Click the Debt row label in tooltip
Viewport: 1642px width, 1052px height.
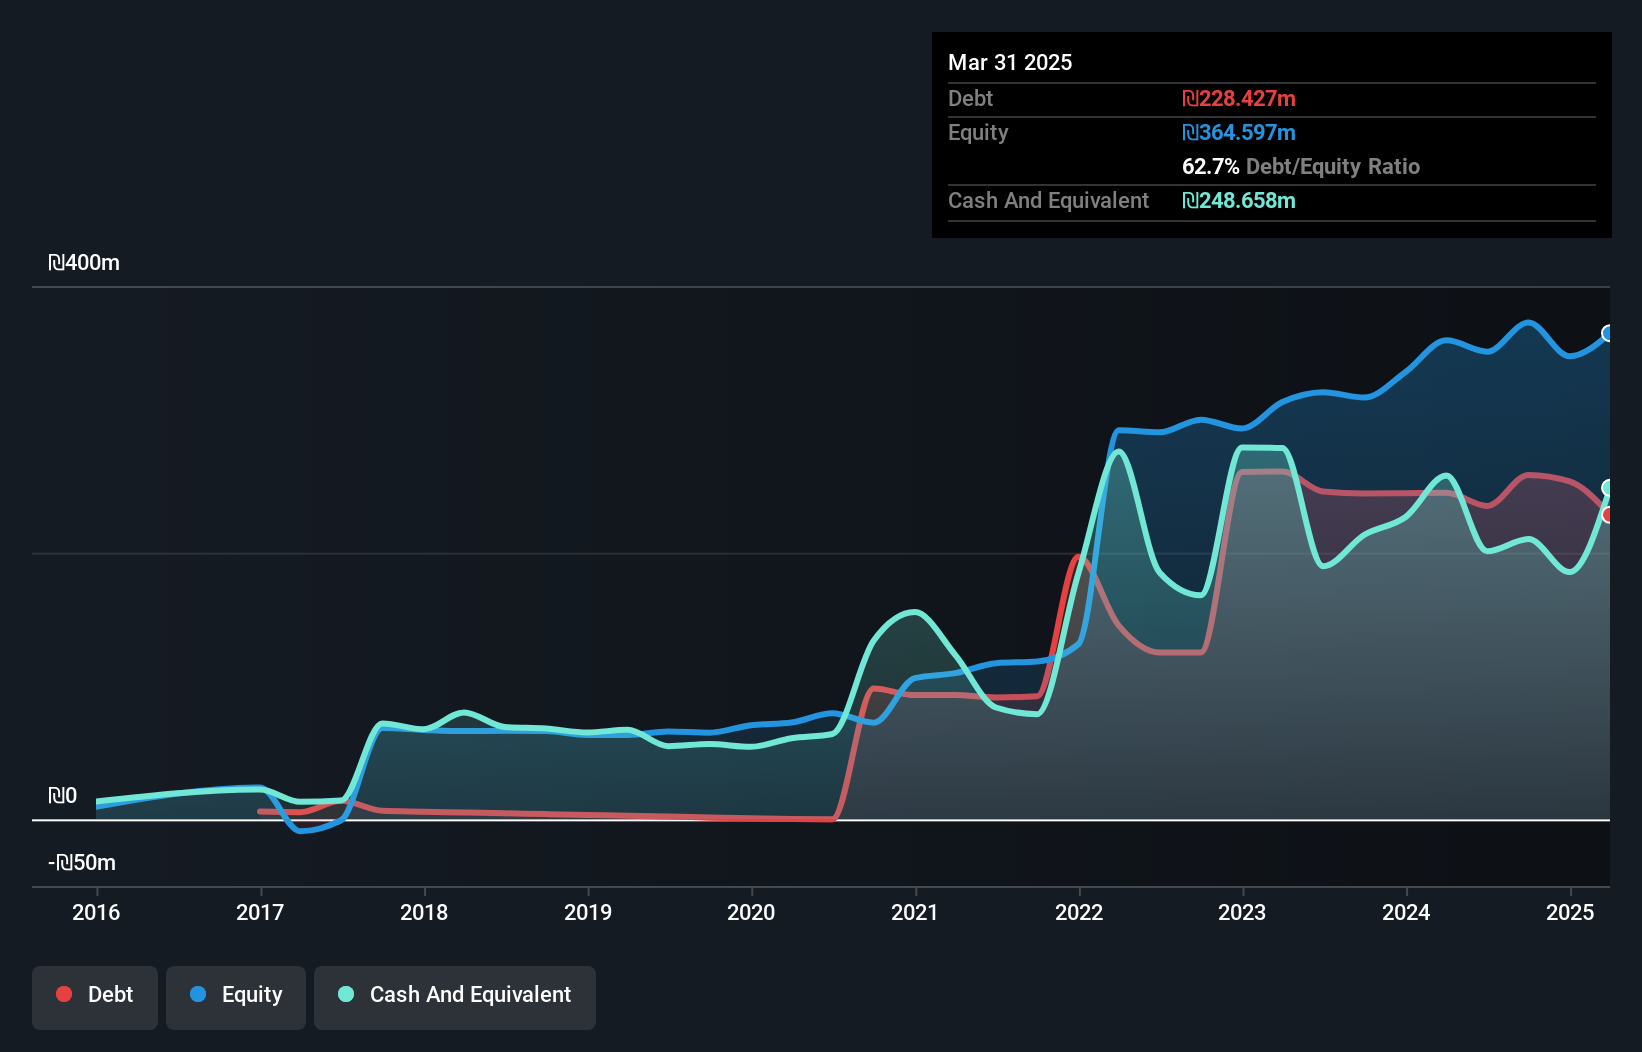pos(970,98)
